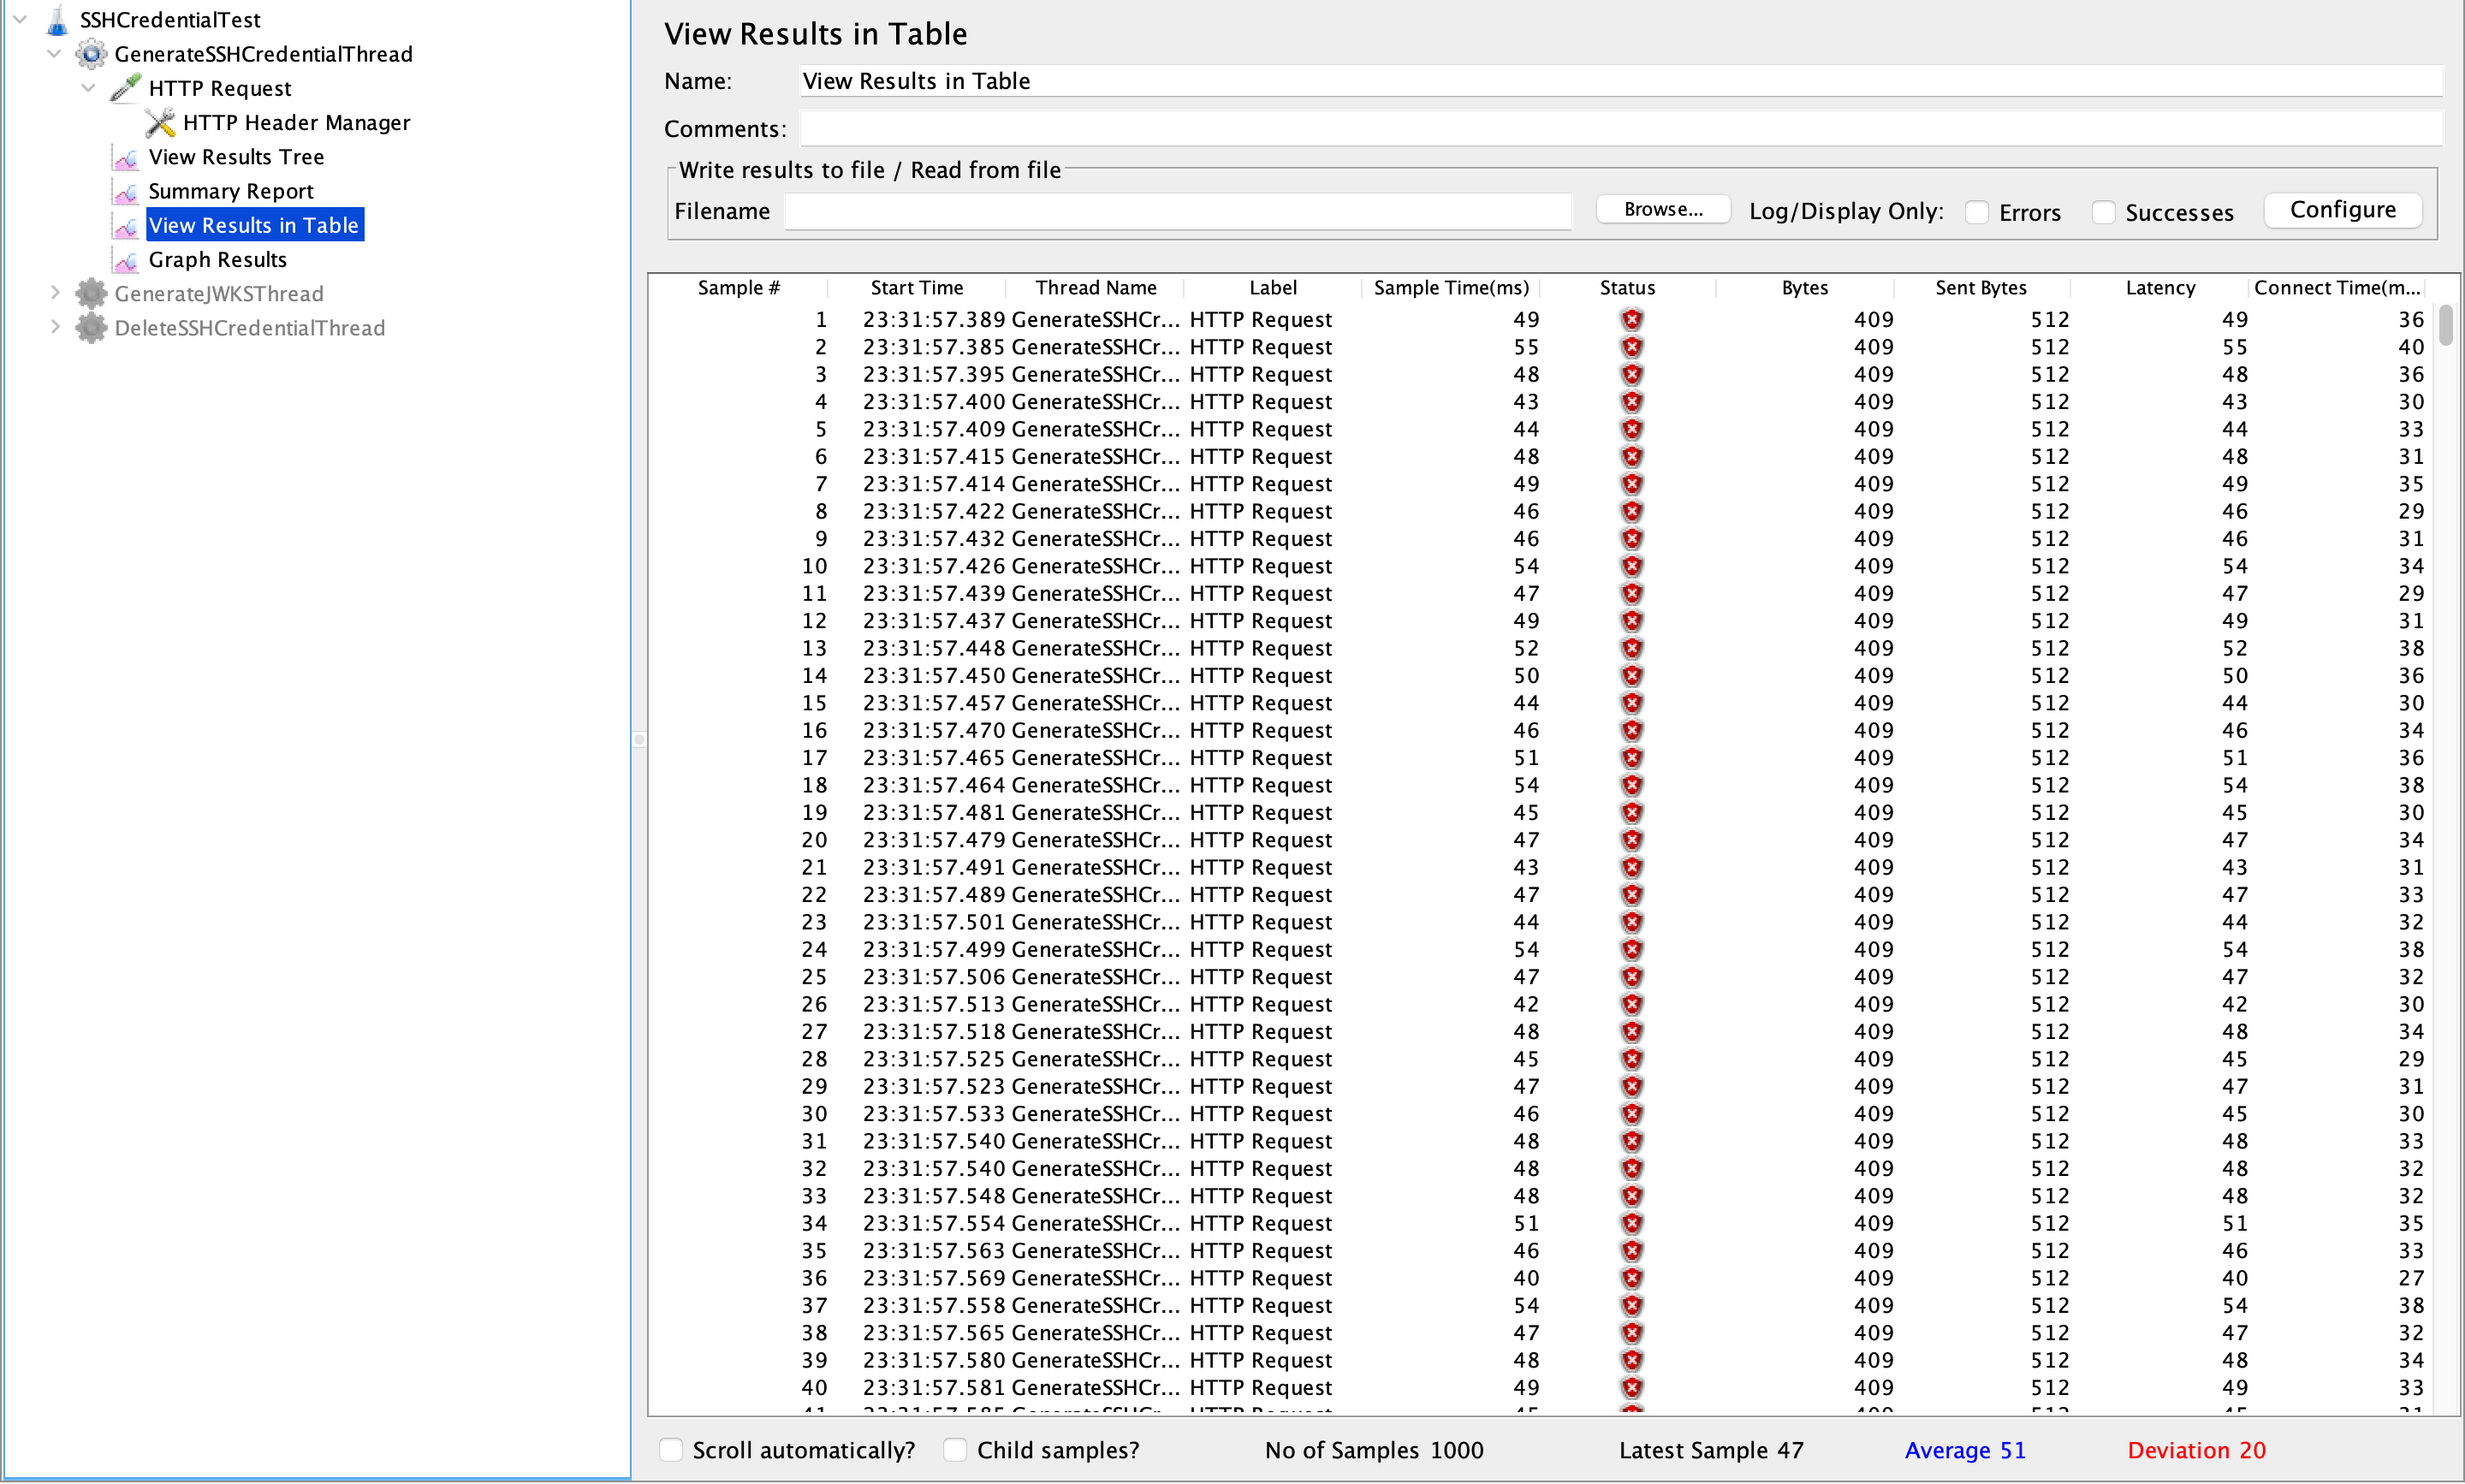The image size is (2465, 1484).
Task: Toggle the Scroll automatically checkbox
Action: coord(671,1450)
